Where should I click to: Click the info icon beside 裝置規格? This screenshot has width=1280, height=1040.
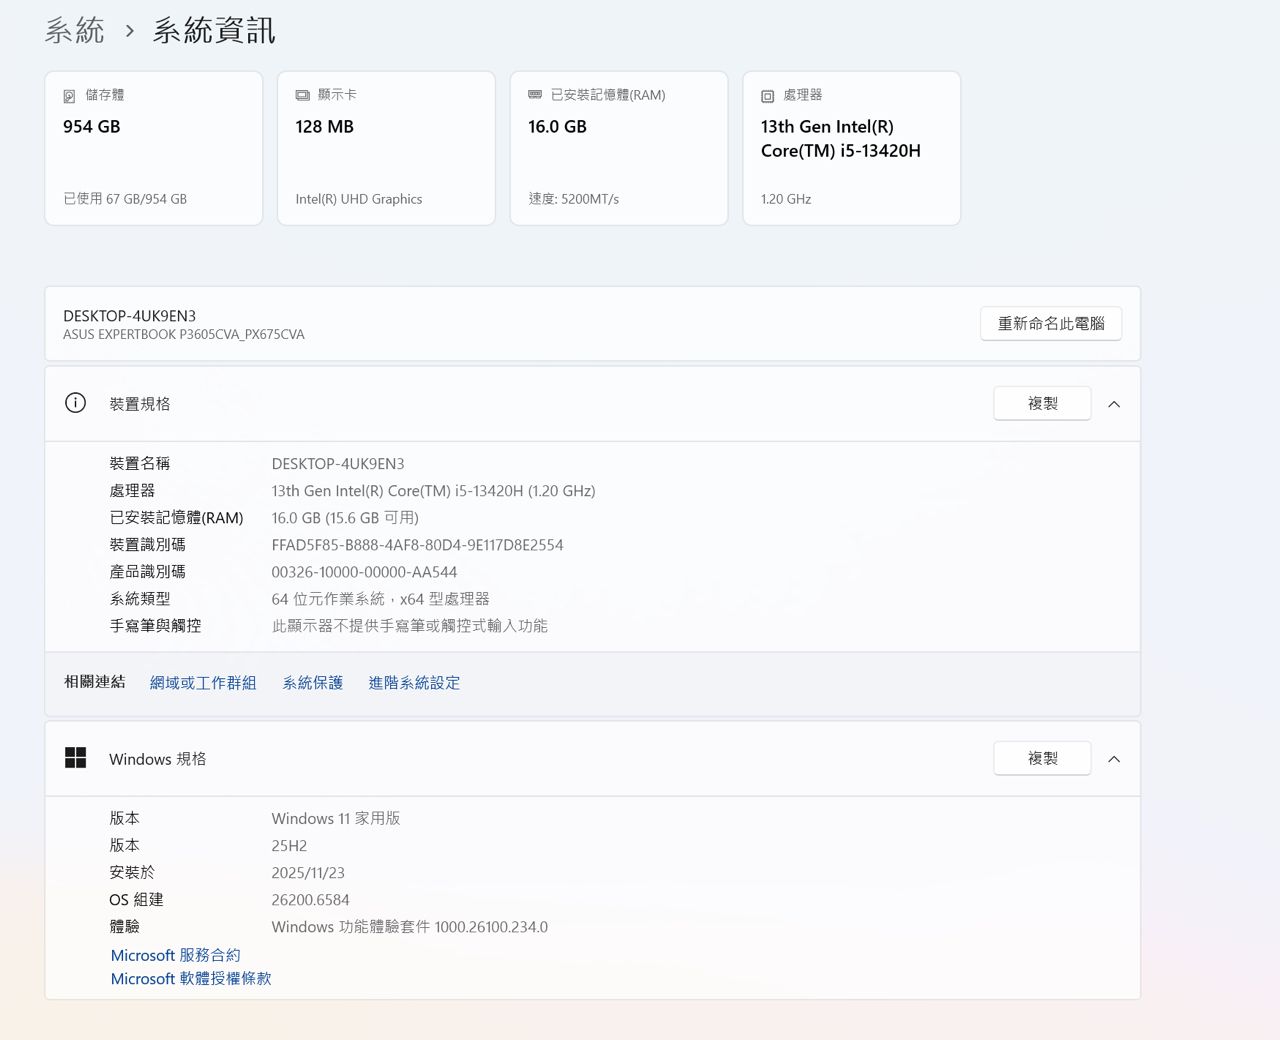click(x=75, y=403)
